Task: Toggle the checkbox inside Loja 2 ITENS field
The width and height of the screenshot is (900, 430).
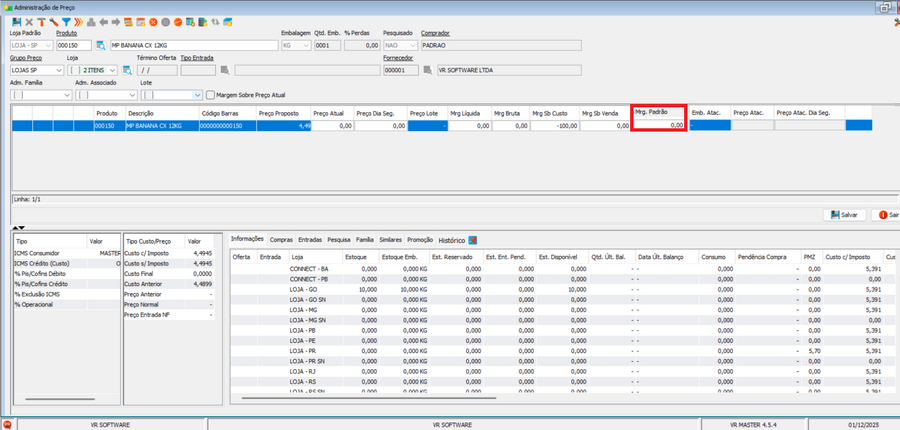Action: point(74,71)
